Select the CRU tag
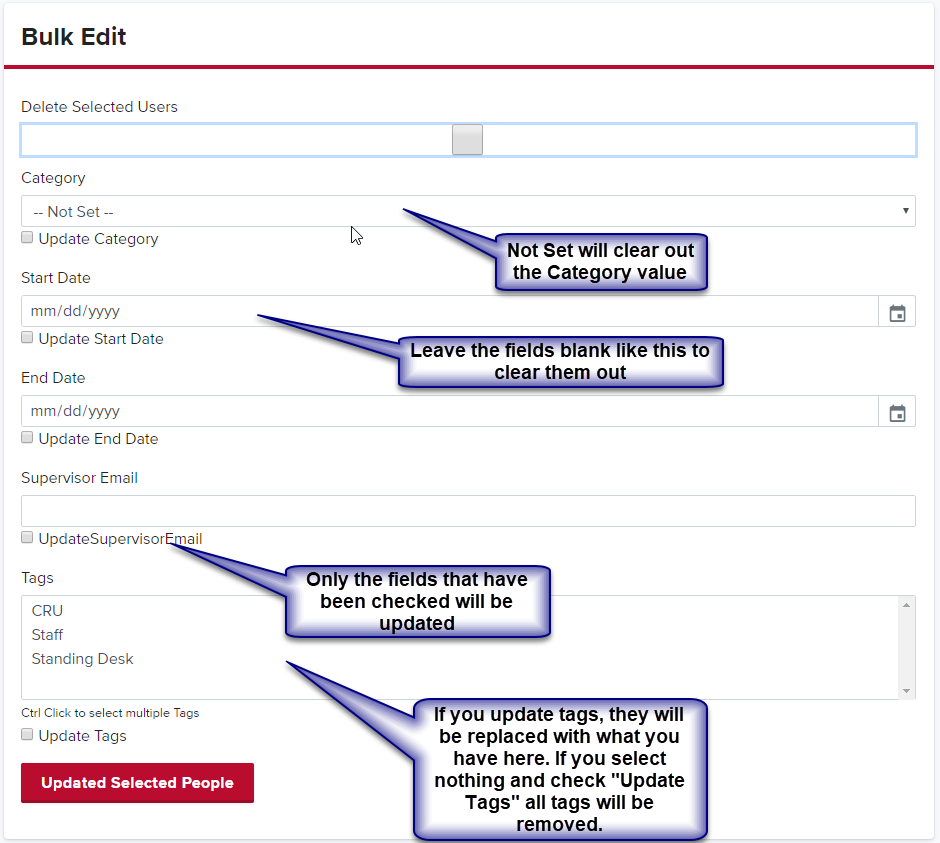Image resolution: width=940 pixels, height=843 pixels. 47,610
